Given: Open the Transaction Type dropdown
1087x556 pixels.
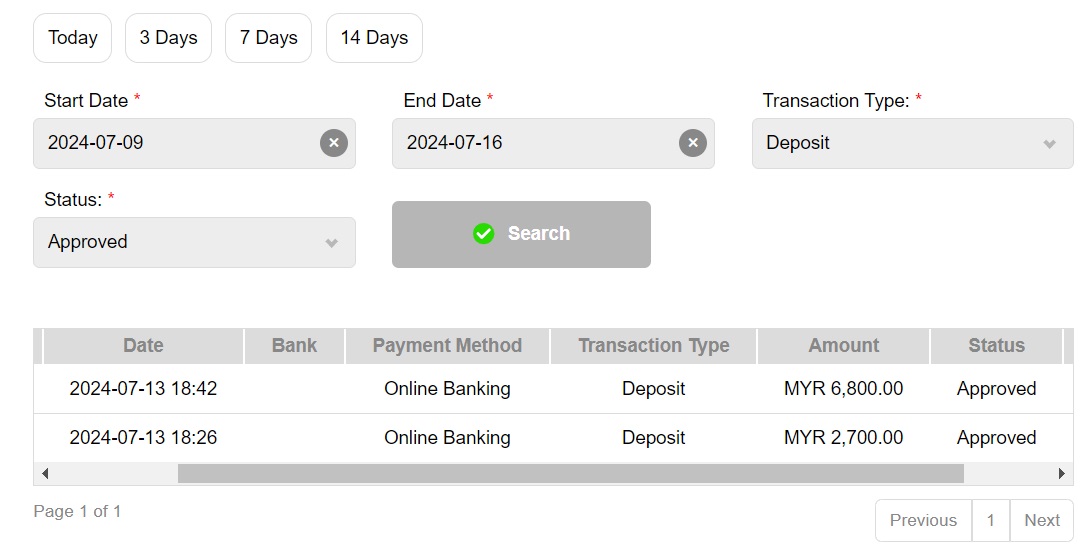Looking at the screenshot, I should (x=912, y=143).
